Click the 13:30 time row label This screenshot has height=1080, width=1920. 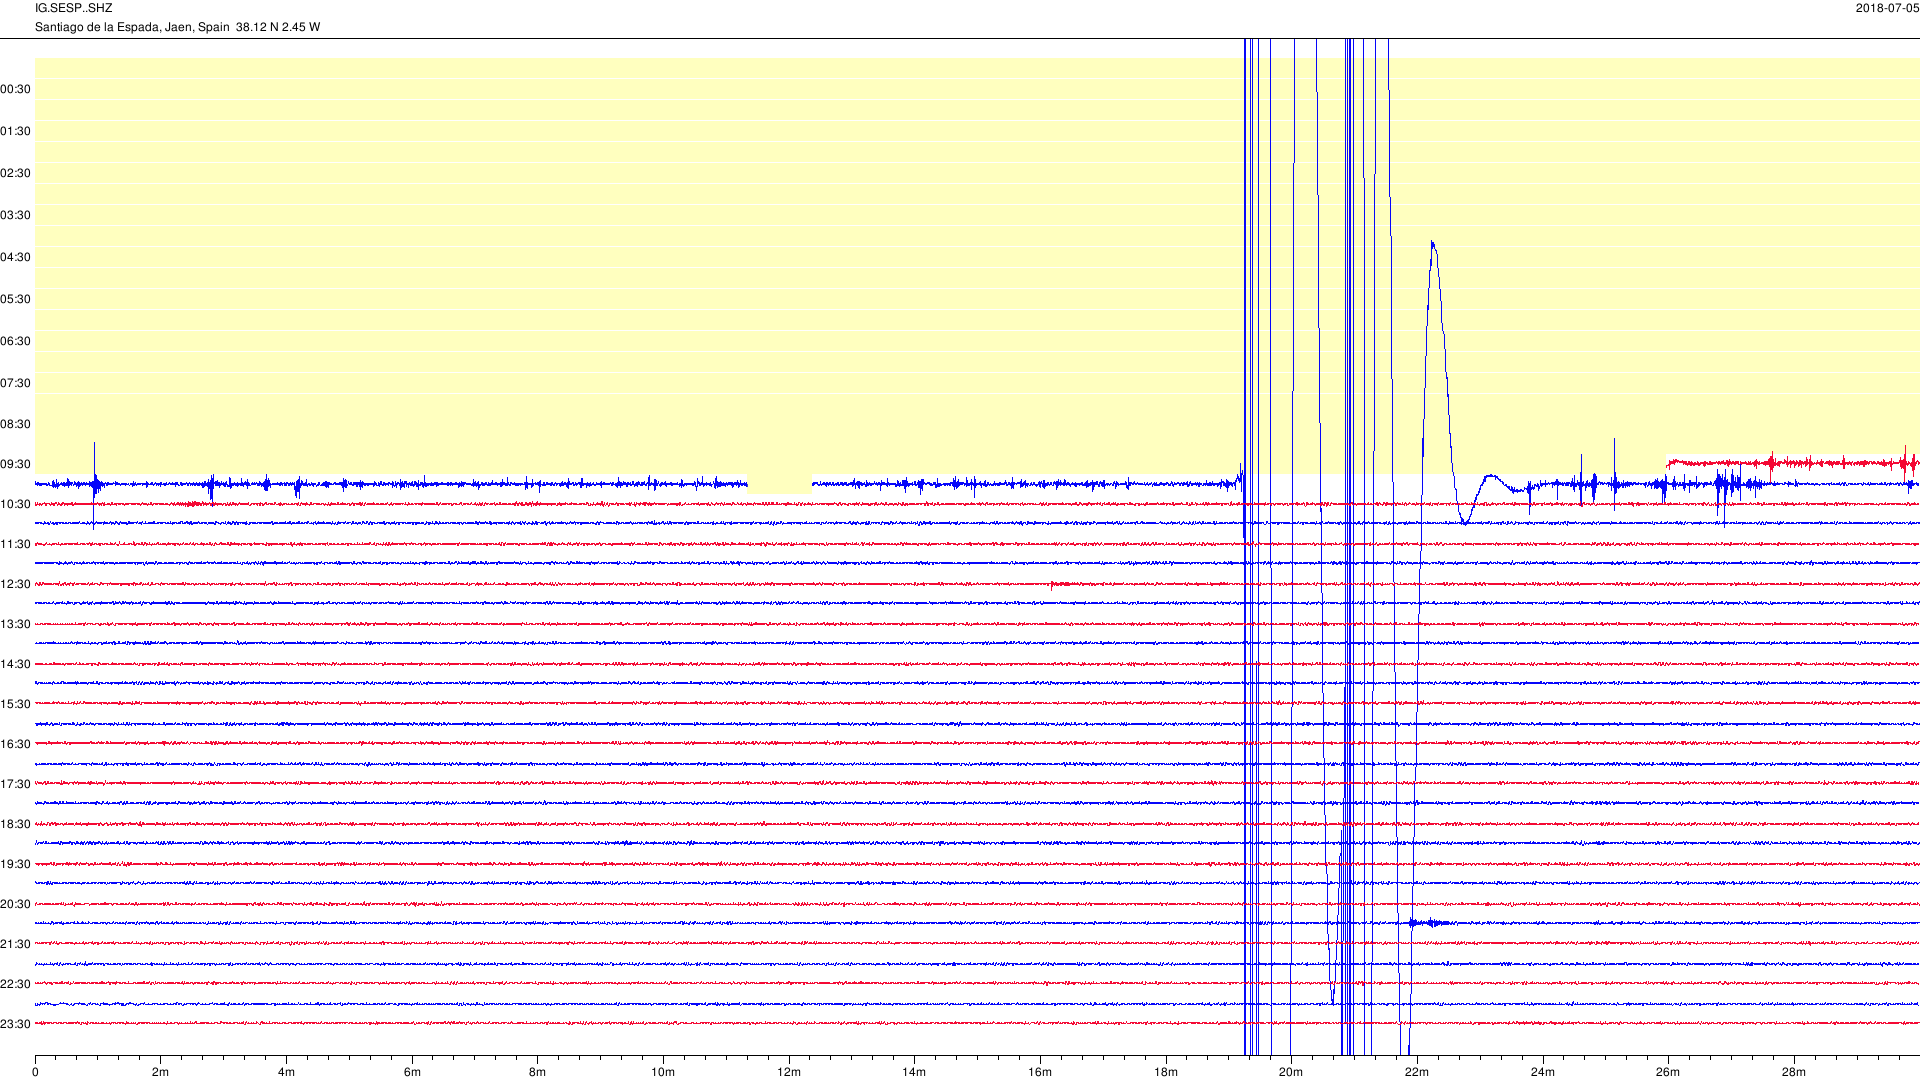coord(15,624)
